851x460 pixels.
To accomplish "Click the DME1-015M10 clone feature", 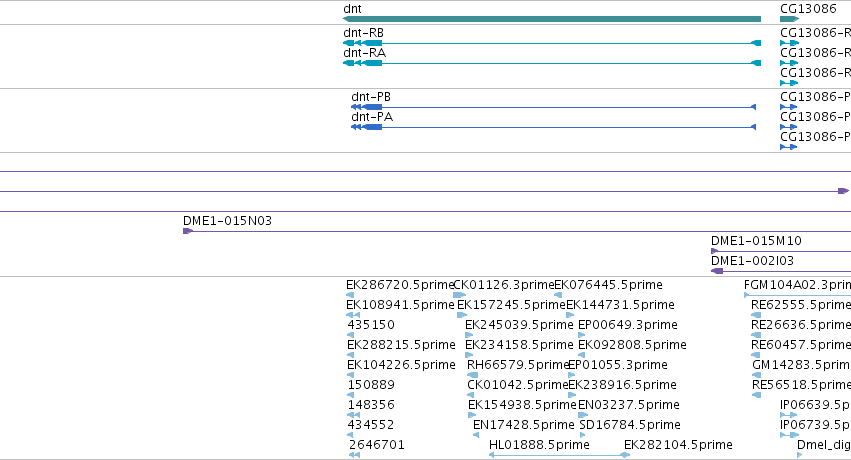I will tap(781, 251).
